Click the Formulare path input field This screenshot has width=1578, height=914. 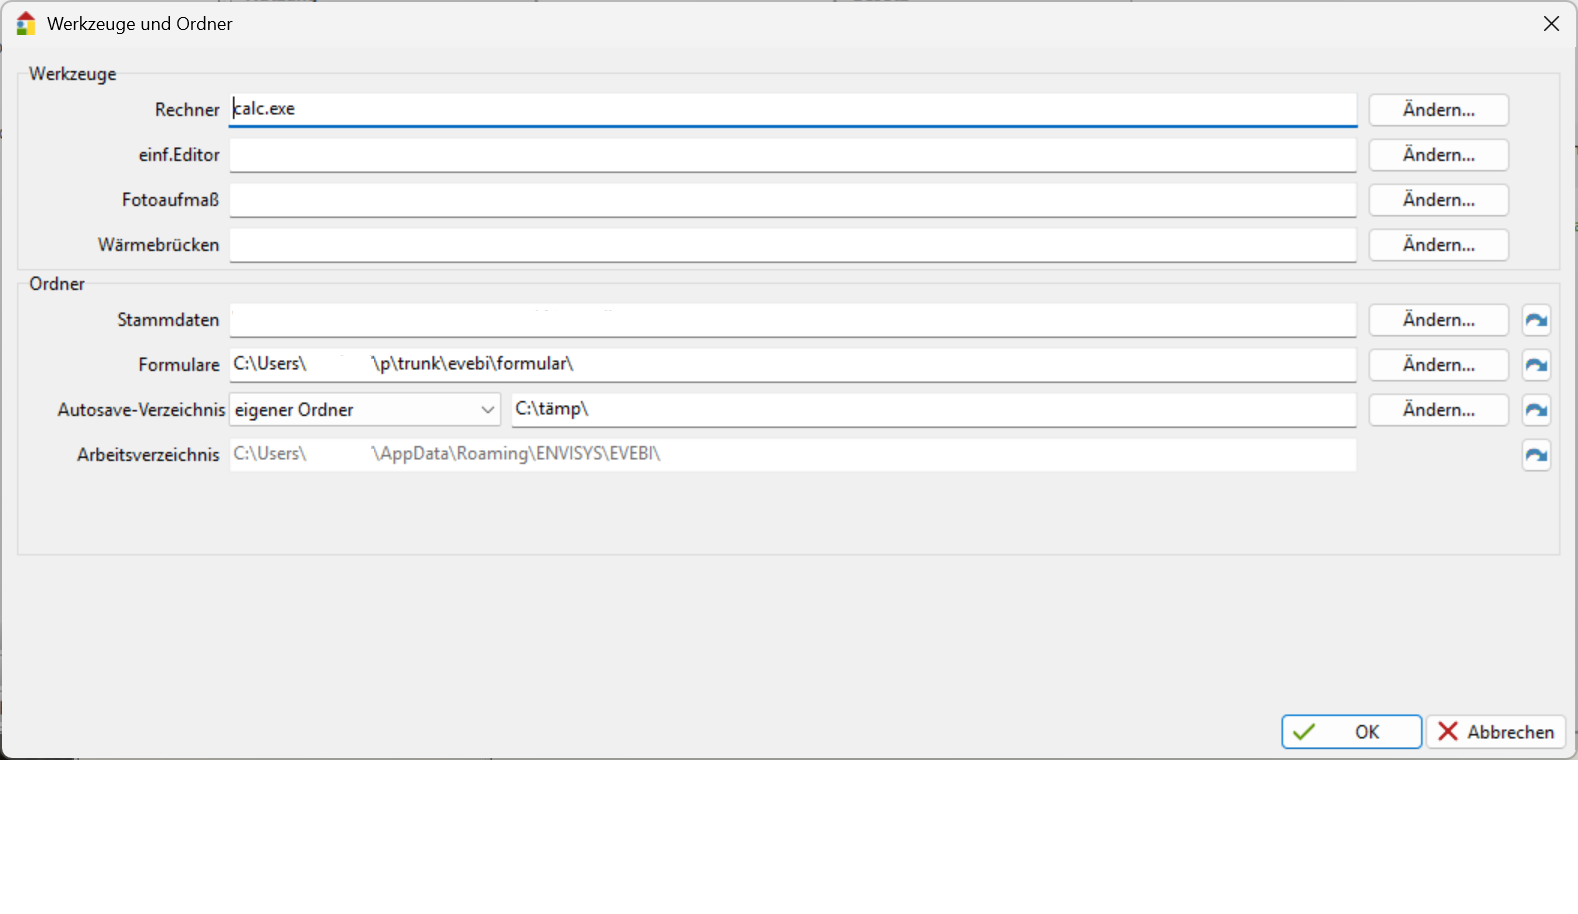pyautogui.click(x=792, y=364)
